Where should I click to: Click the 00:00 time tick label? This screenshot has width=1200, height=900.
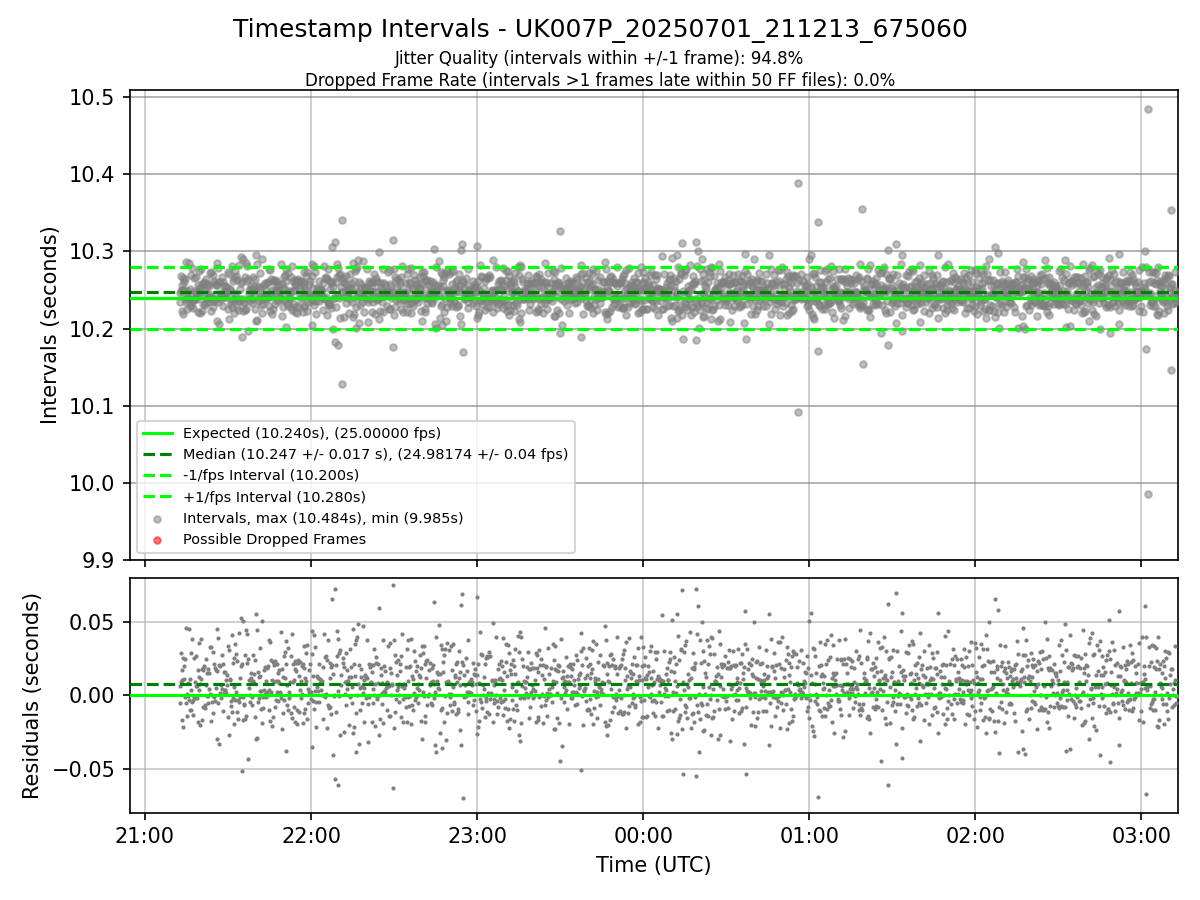(x=643, y=834)
